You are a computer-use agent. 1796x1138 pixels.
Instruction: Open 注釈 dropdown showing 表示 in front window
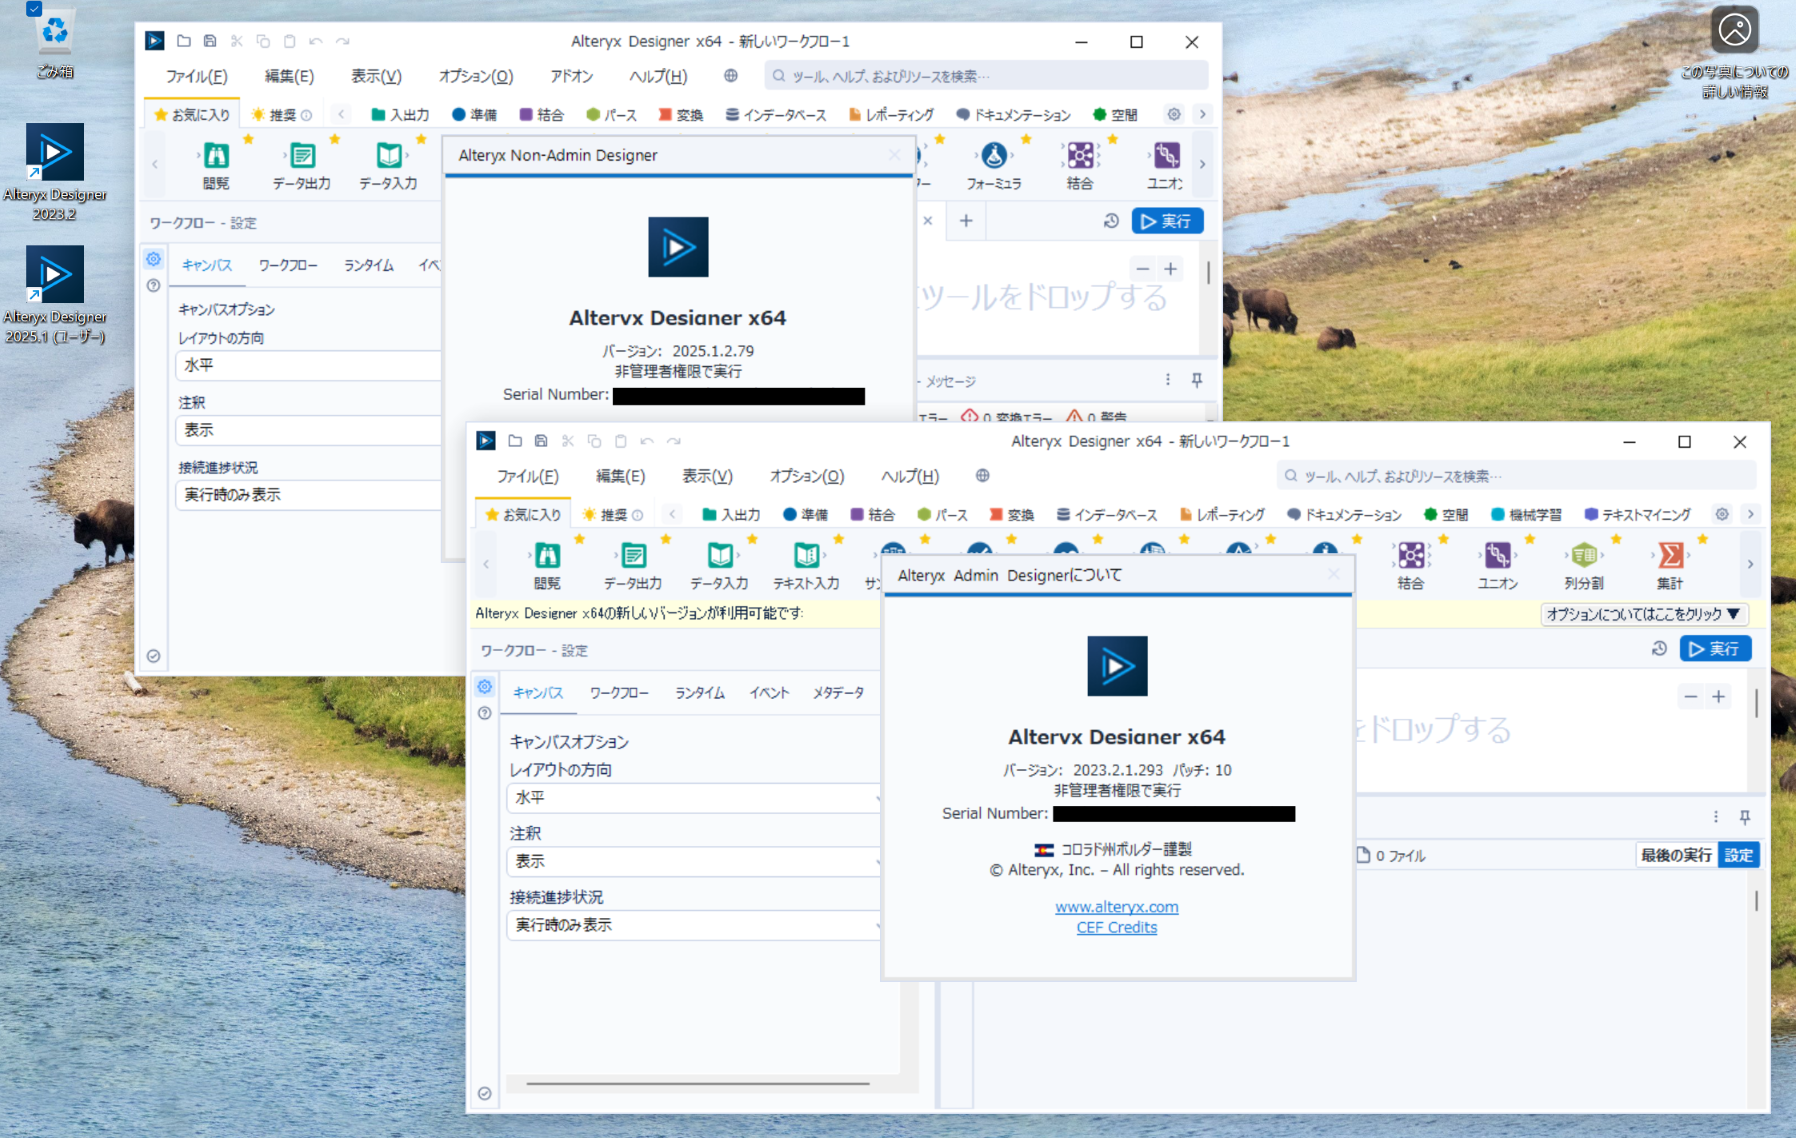(694, 862)
